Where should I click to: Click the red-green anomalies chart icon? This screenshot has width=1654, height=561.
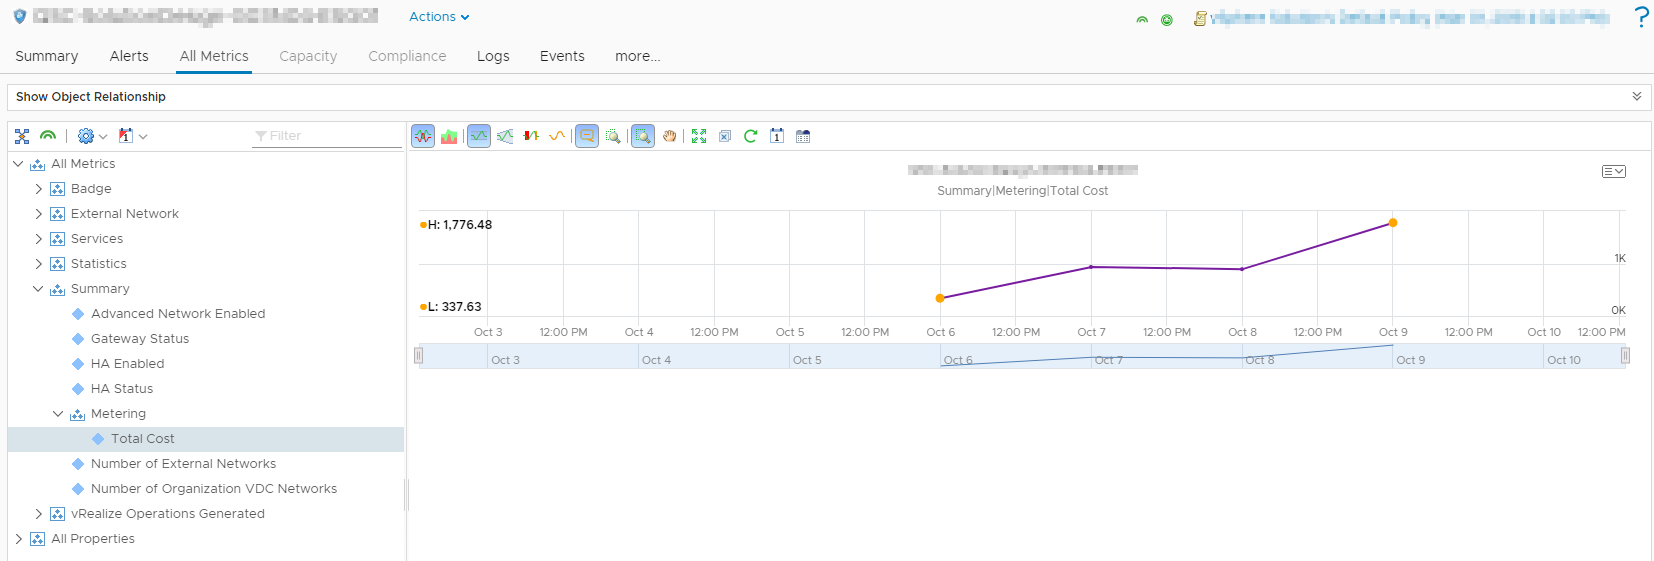click(x=531, y=136)
